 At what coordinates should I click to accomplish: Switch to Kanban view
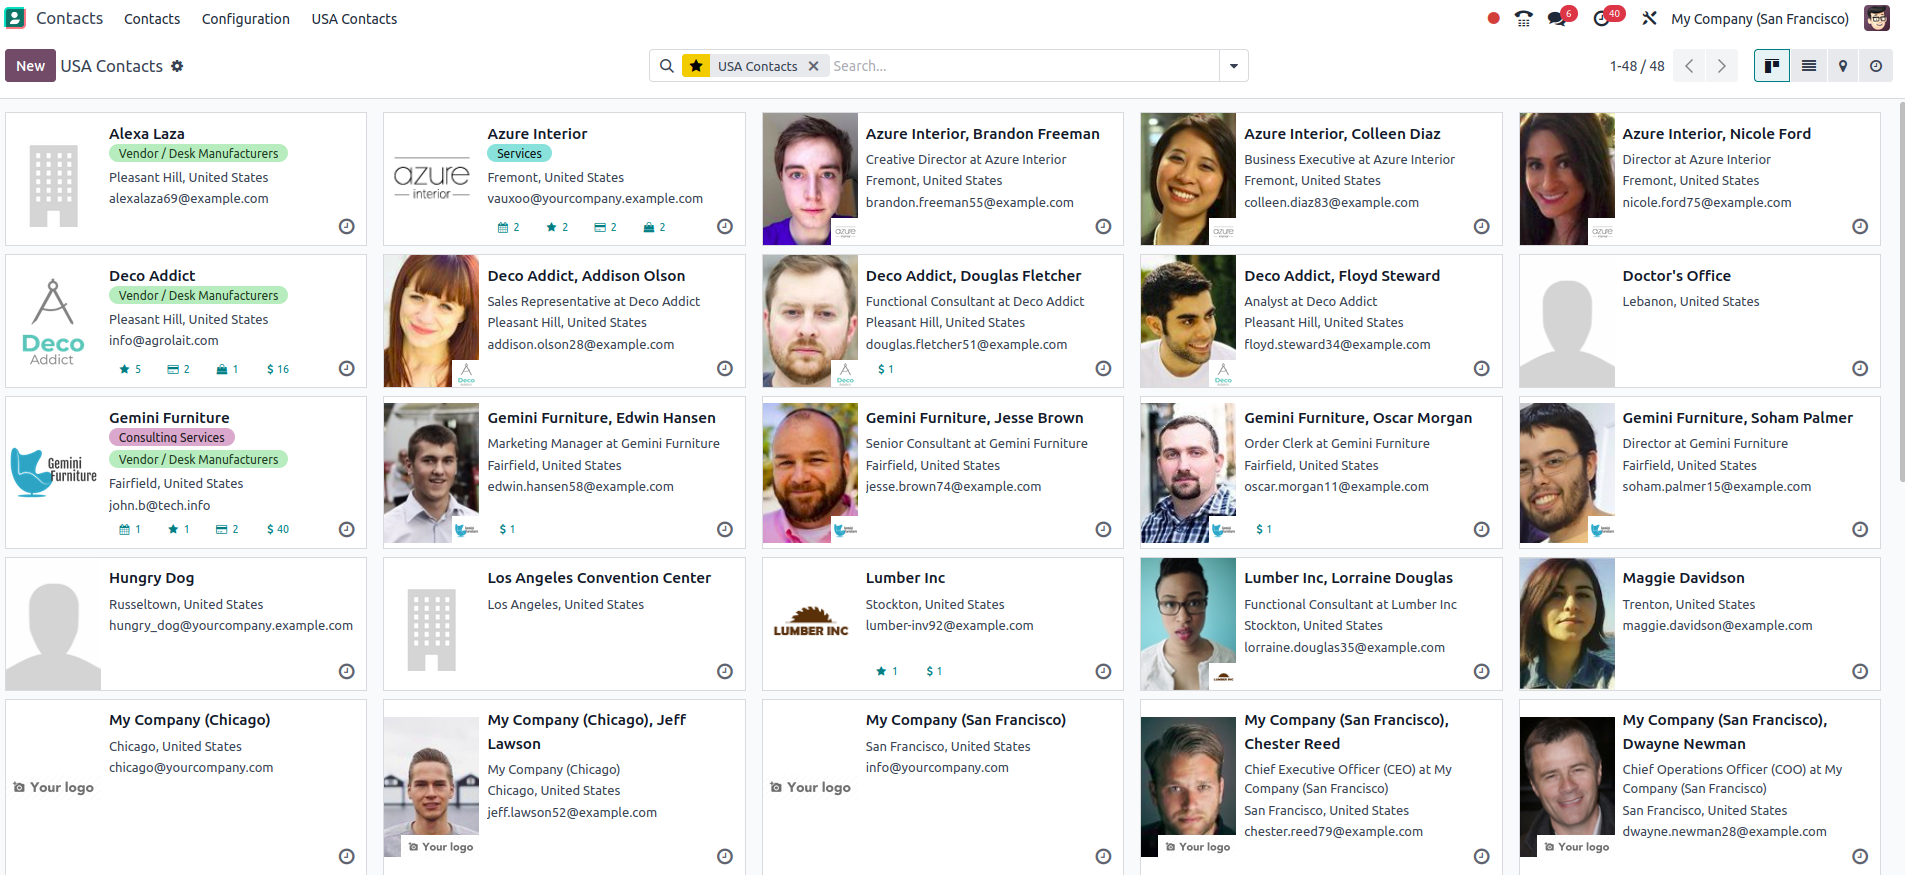pyautogui.click(x=1772, y=66)
